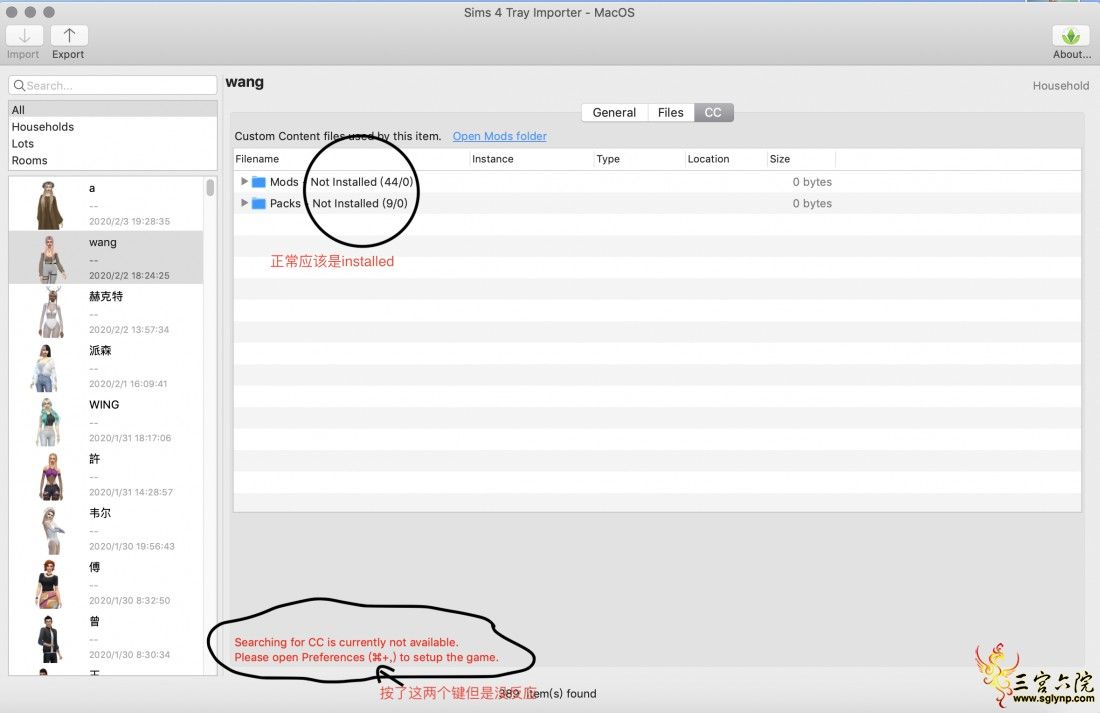This screenshot has width=1100, height=713.
Task: Select the 韦尔 household thumbnail
Action: click(x=51, y=530)
